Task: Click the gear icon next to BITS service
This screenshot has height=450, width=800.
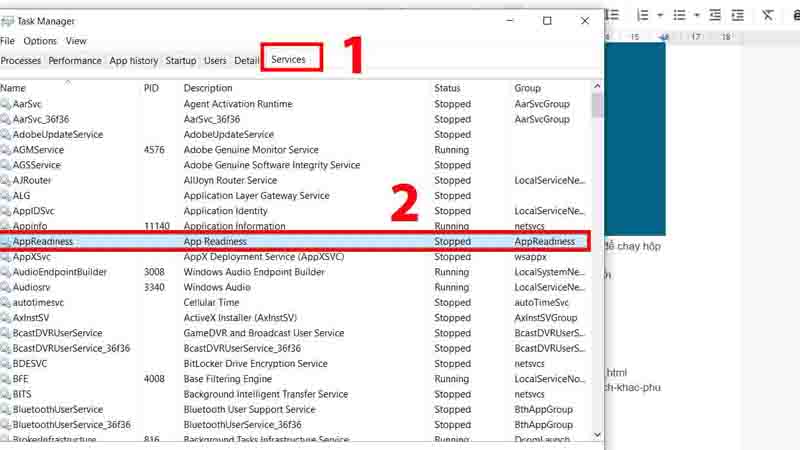Action: coord(6,394)
